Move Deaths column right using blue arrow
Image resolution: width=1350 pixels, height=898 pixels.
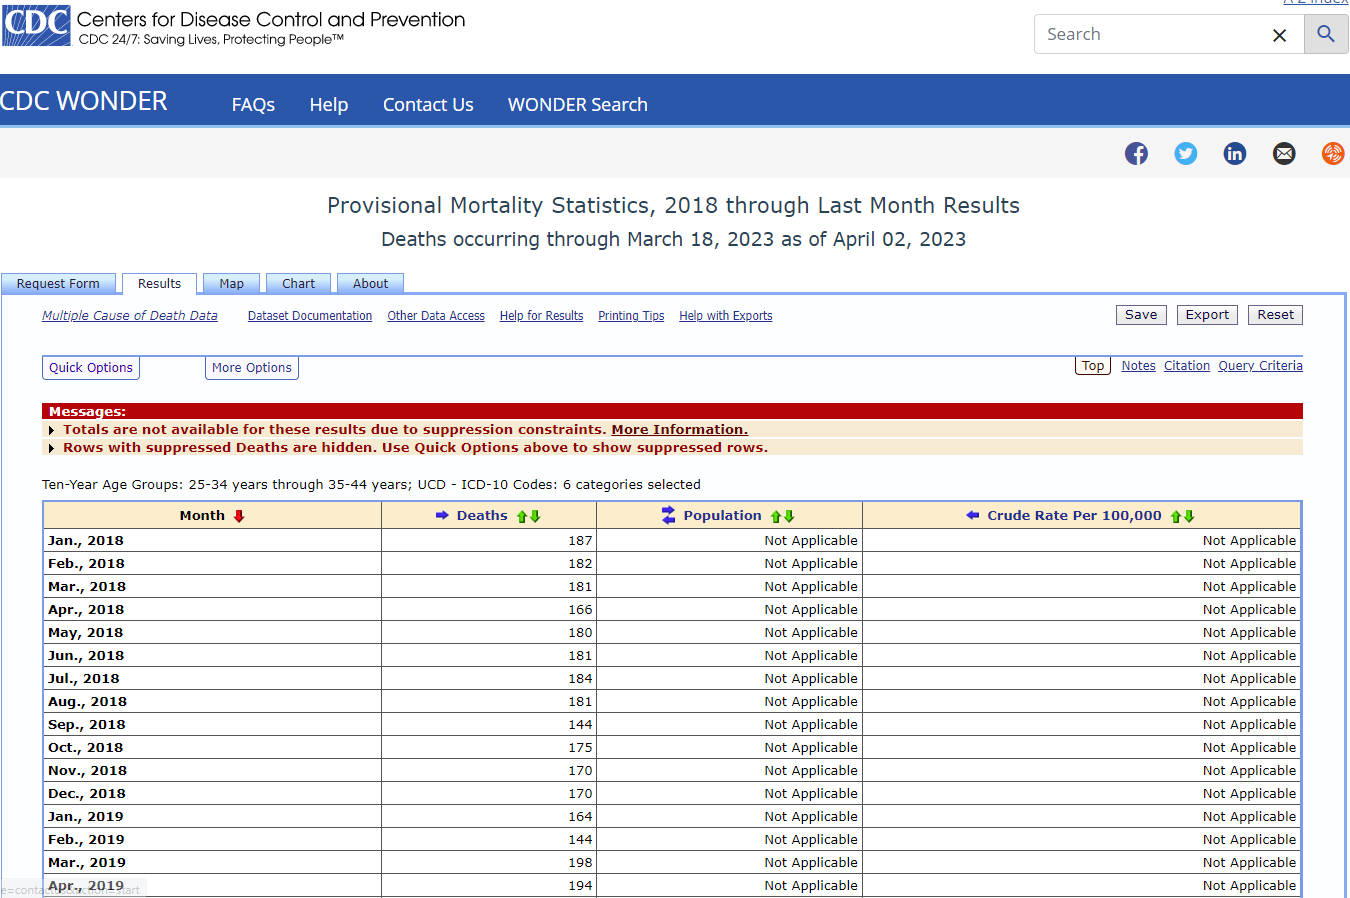coord(442,515)
